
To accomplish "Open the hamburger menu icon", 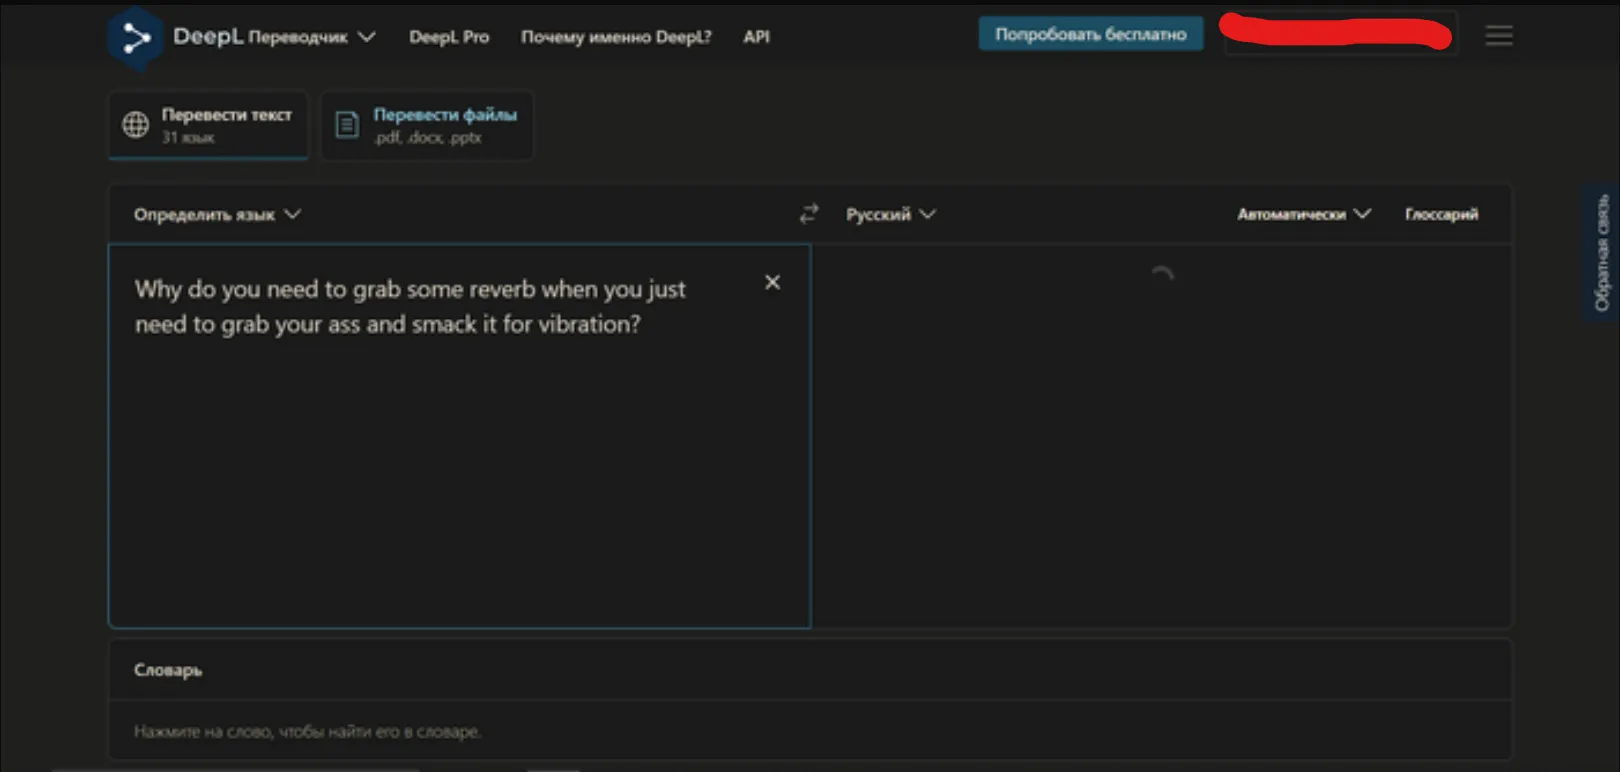I will coord(1498,36).
